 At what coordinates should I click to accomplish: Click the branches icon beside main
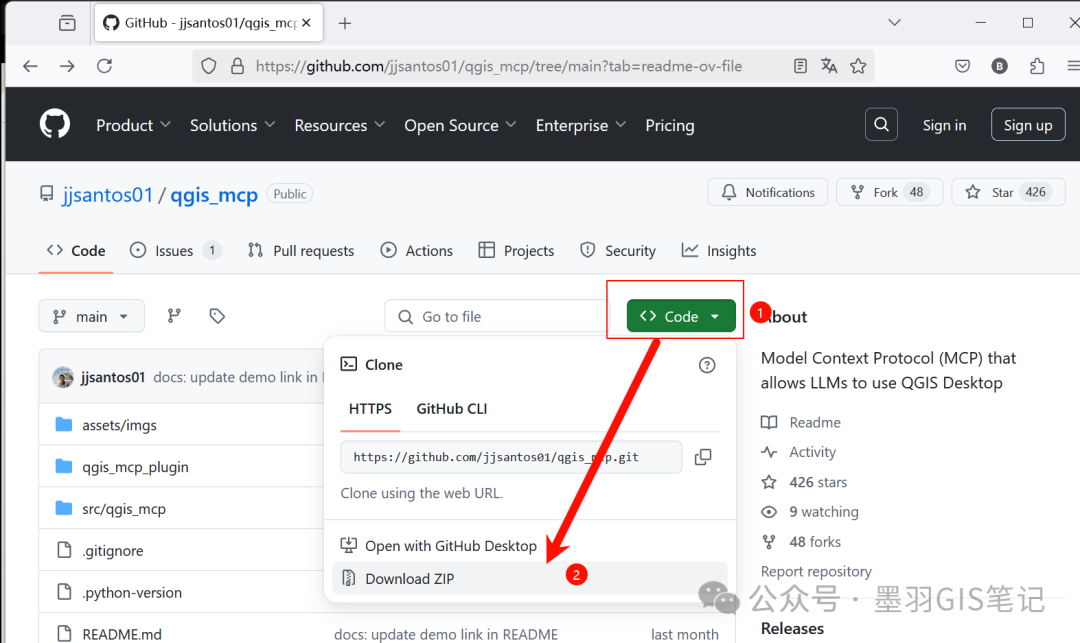(174, 316)
